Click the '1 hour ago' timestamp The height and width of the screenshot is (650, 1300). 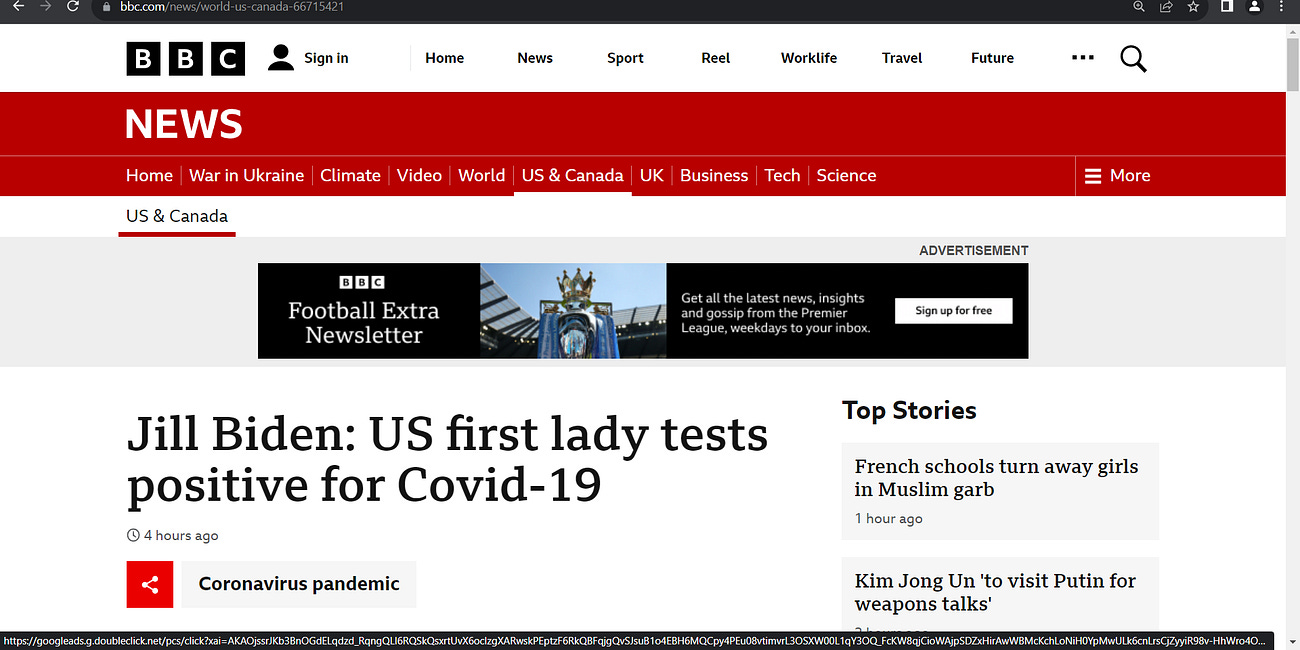point(889,518)
